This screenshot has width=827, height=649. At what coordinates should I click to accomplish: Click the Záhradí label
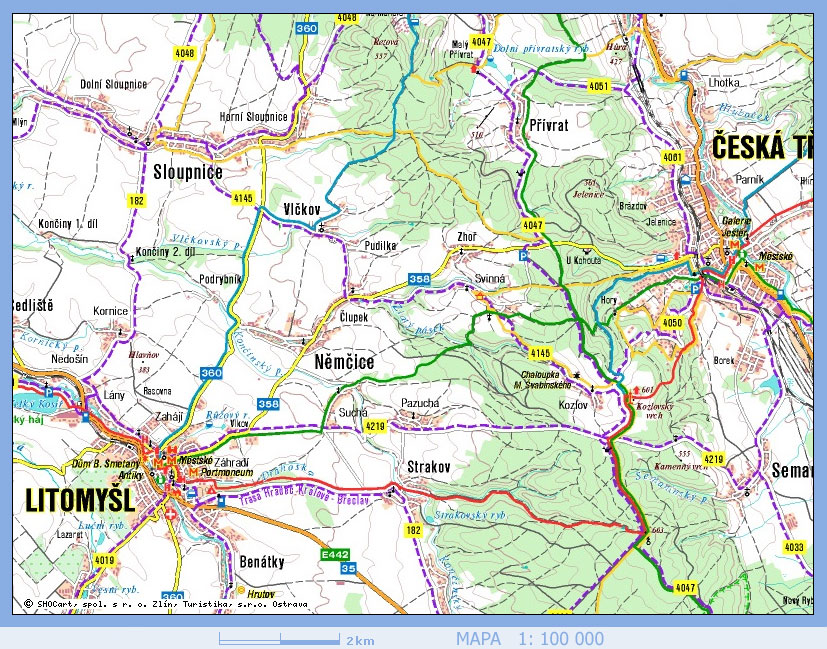click(231, 462)
